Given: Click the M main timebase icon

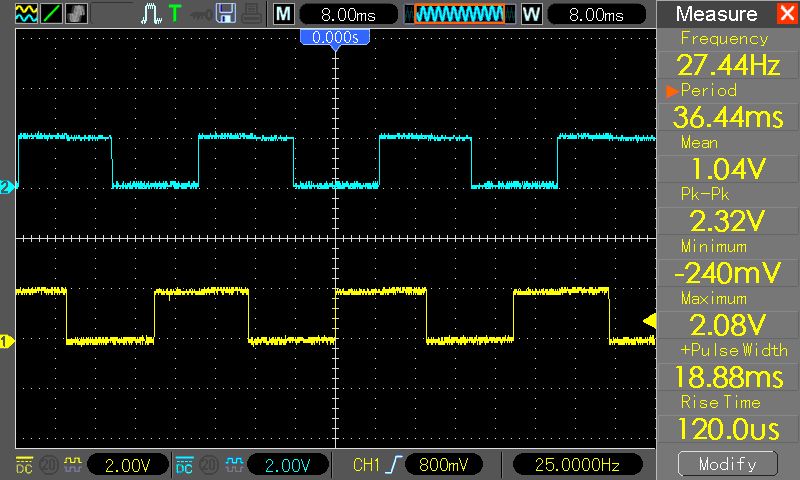Looking at the screenshot, I should [284, 14].
